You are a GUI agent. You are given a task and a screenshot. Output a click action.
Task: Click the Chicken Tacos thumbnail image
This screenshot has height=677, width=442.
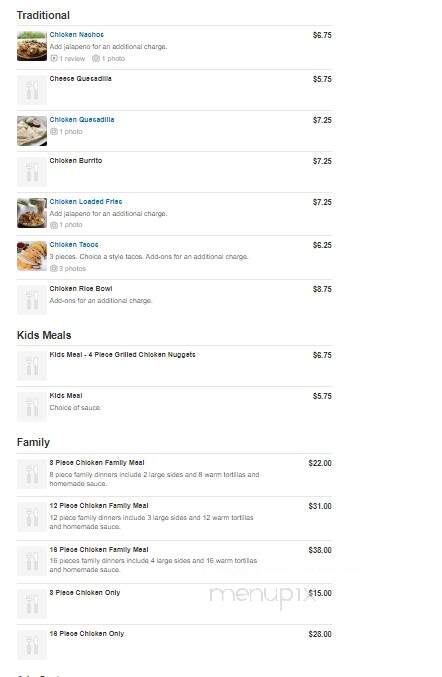[32, 256]
